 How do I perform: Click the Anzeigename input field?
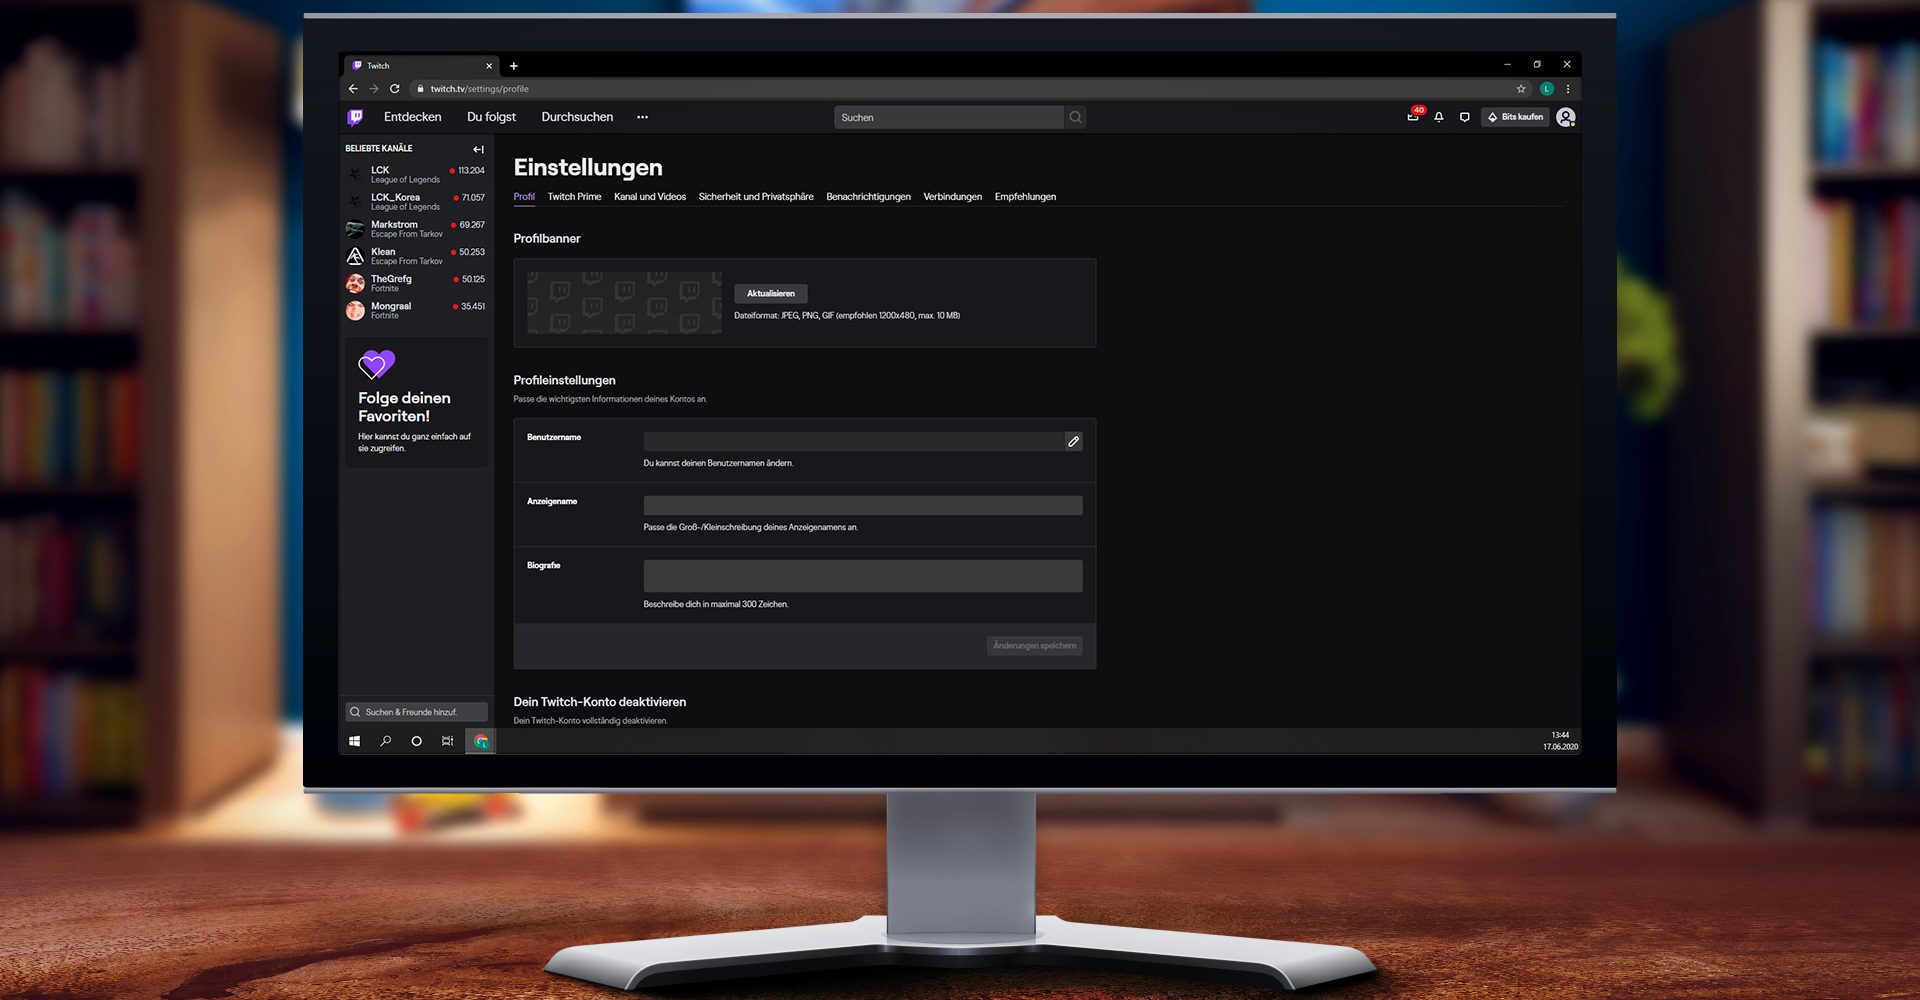click(863, 505)
